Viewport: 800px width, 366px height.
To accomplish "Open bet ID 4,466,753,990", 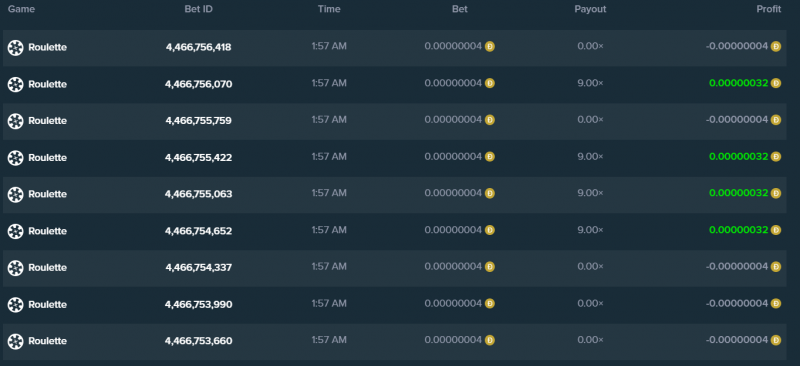I will coord(198,305).
